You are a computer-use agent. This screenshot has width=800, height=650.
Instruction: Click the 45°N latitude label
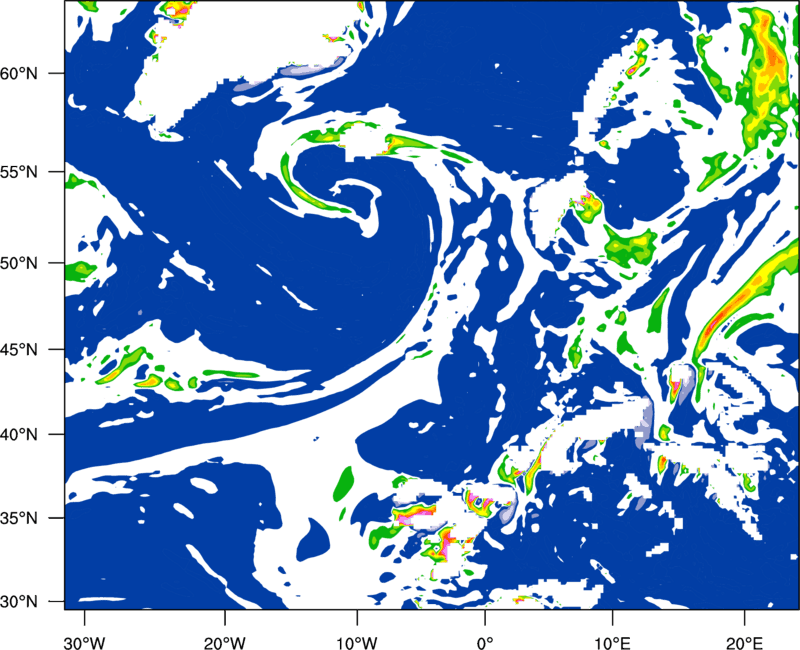click(x=19, y=350)
